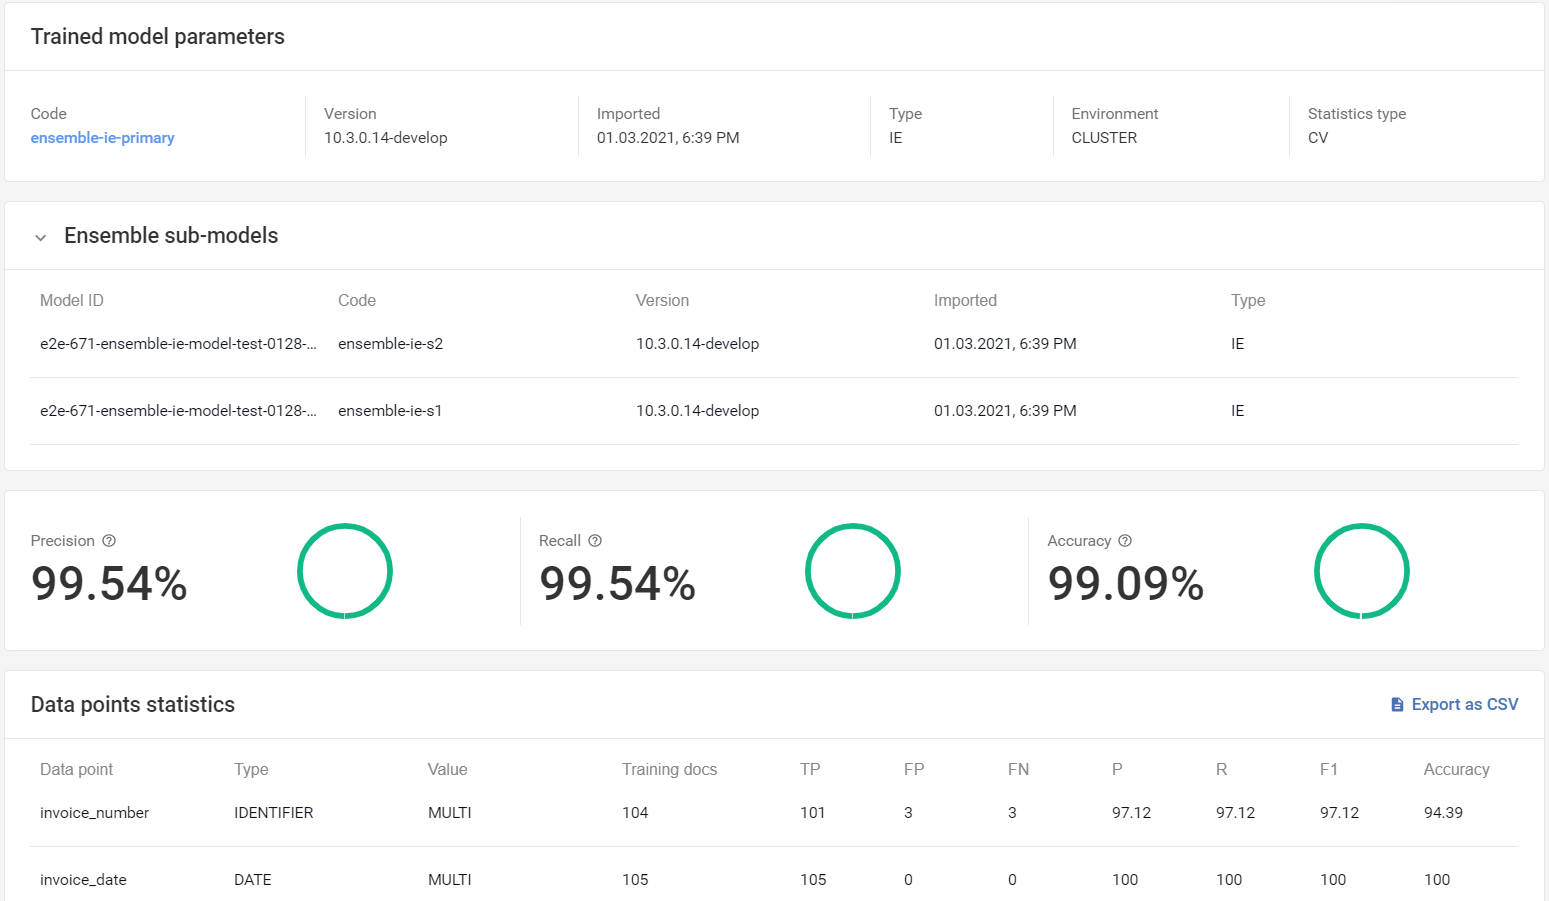The height and width of the screenshot is (901, 1549).
Task: Click the Precision help question-mark icon
Action: tap(109, 541)
